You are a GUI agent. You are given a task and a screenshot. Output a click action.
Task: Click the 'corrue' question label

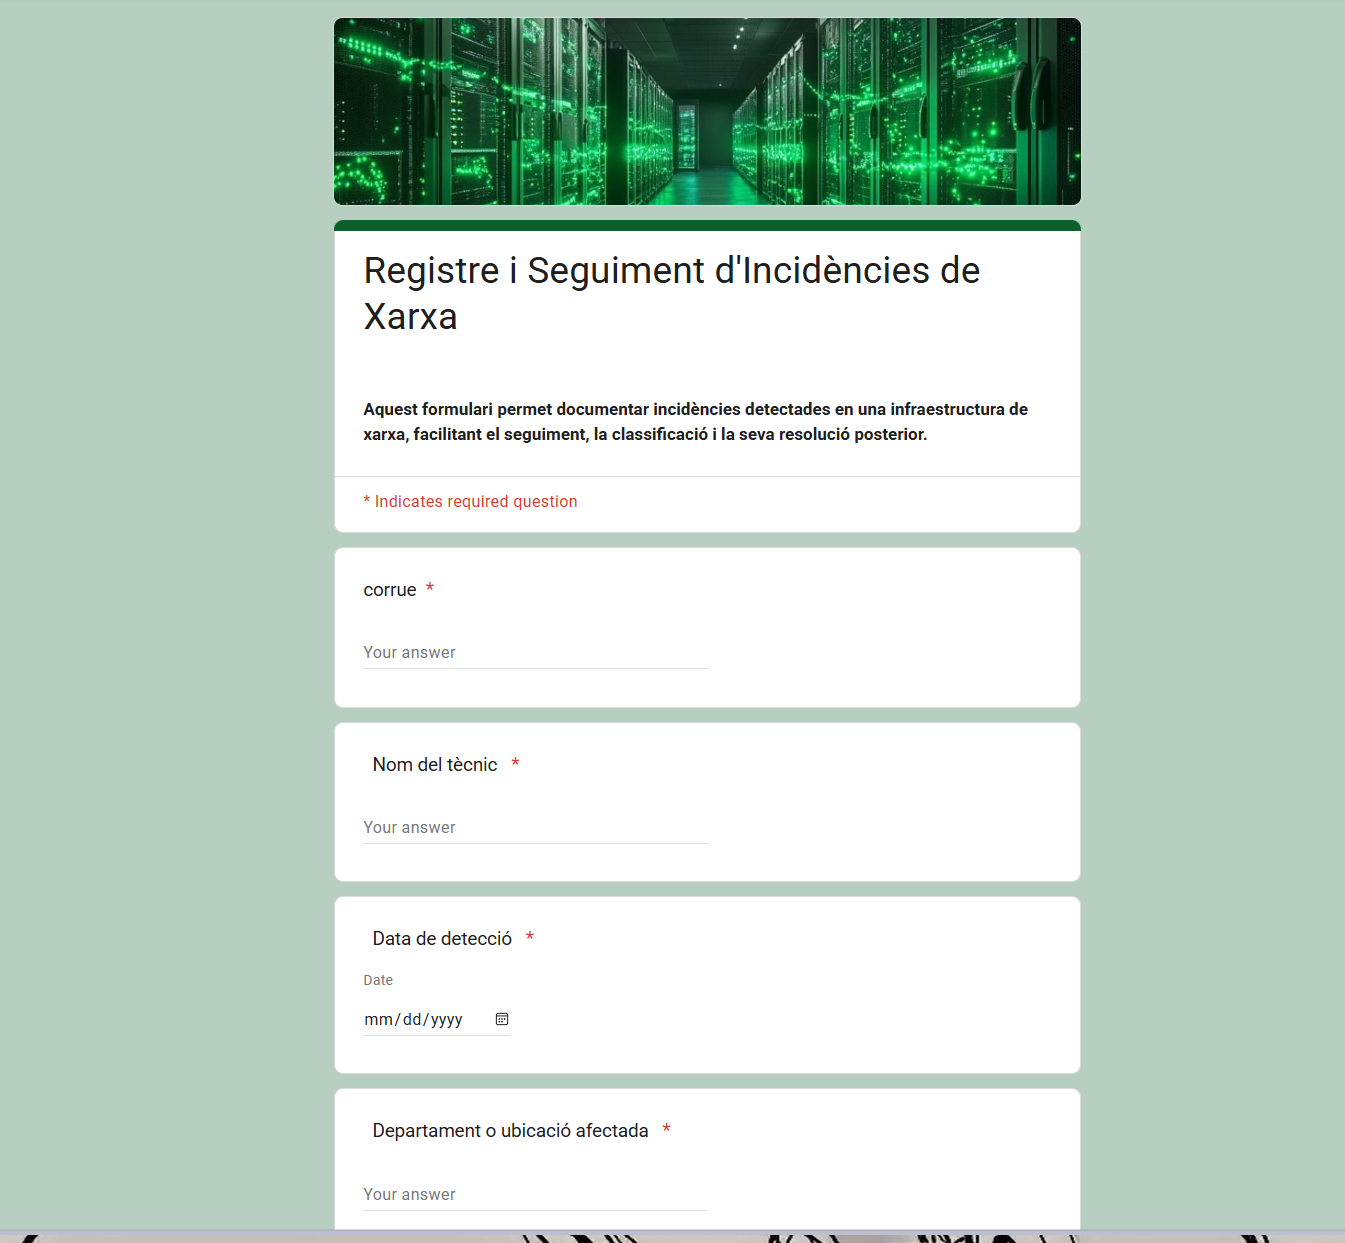[390, 590]
